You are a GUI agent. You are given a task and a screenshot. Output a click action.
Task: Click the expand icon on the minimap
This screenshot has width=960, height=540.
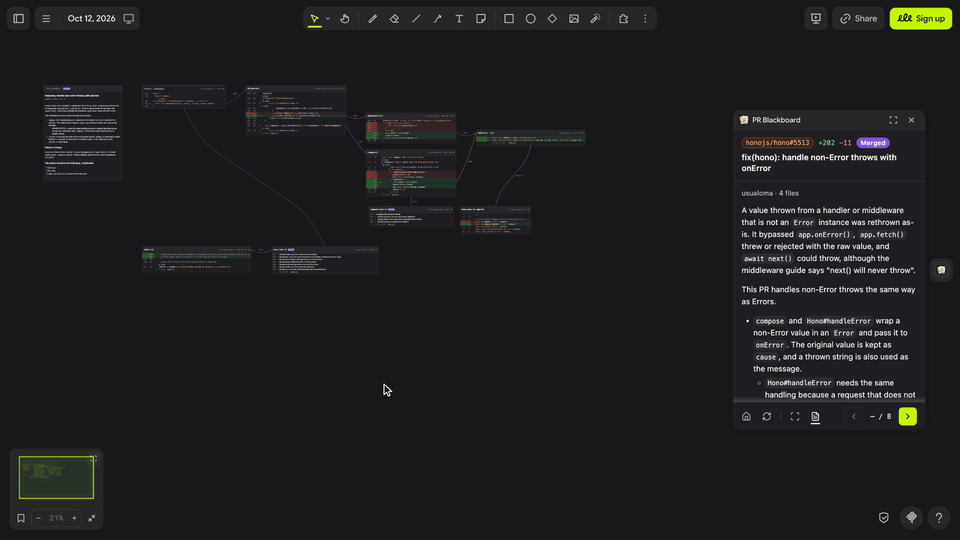pos(93,458)
